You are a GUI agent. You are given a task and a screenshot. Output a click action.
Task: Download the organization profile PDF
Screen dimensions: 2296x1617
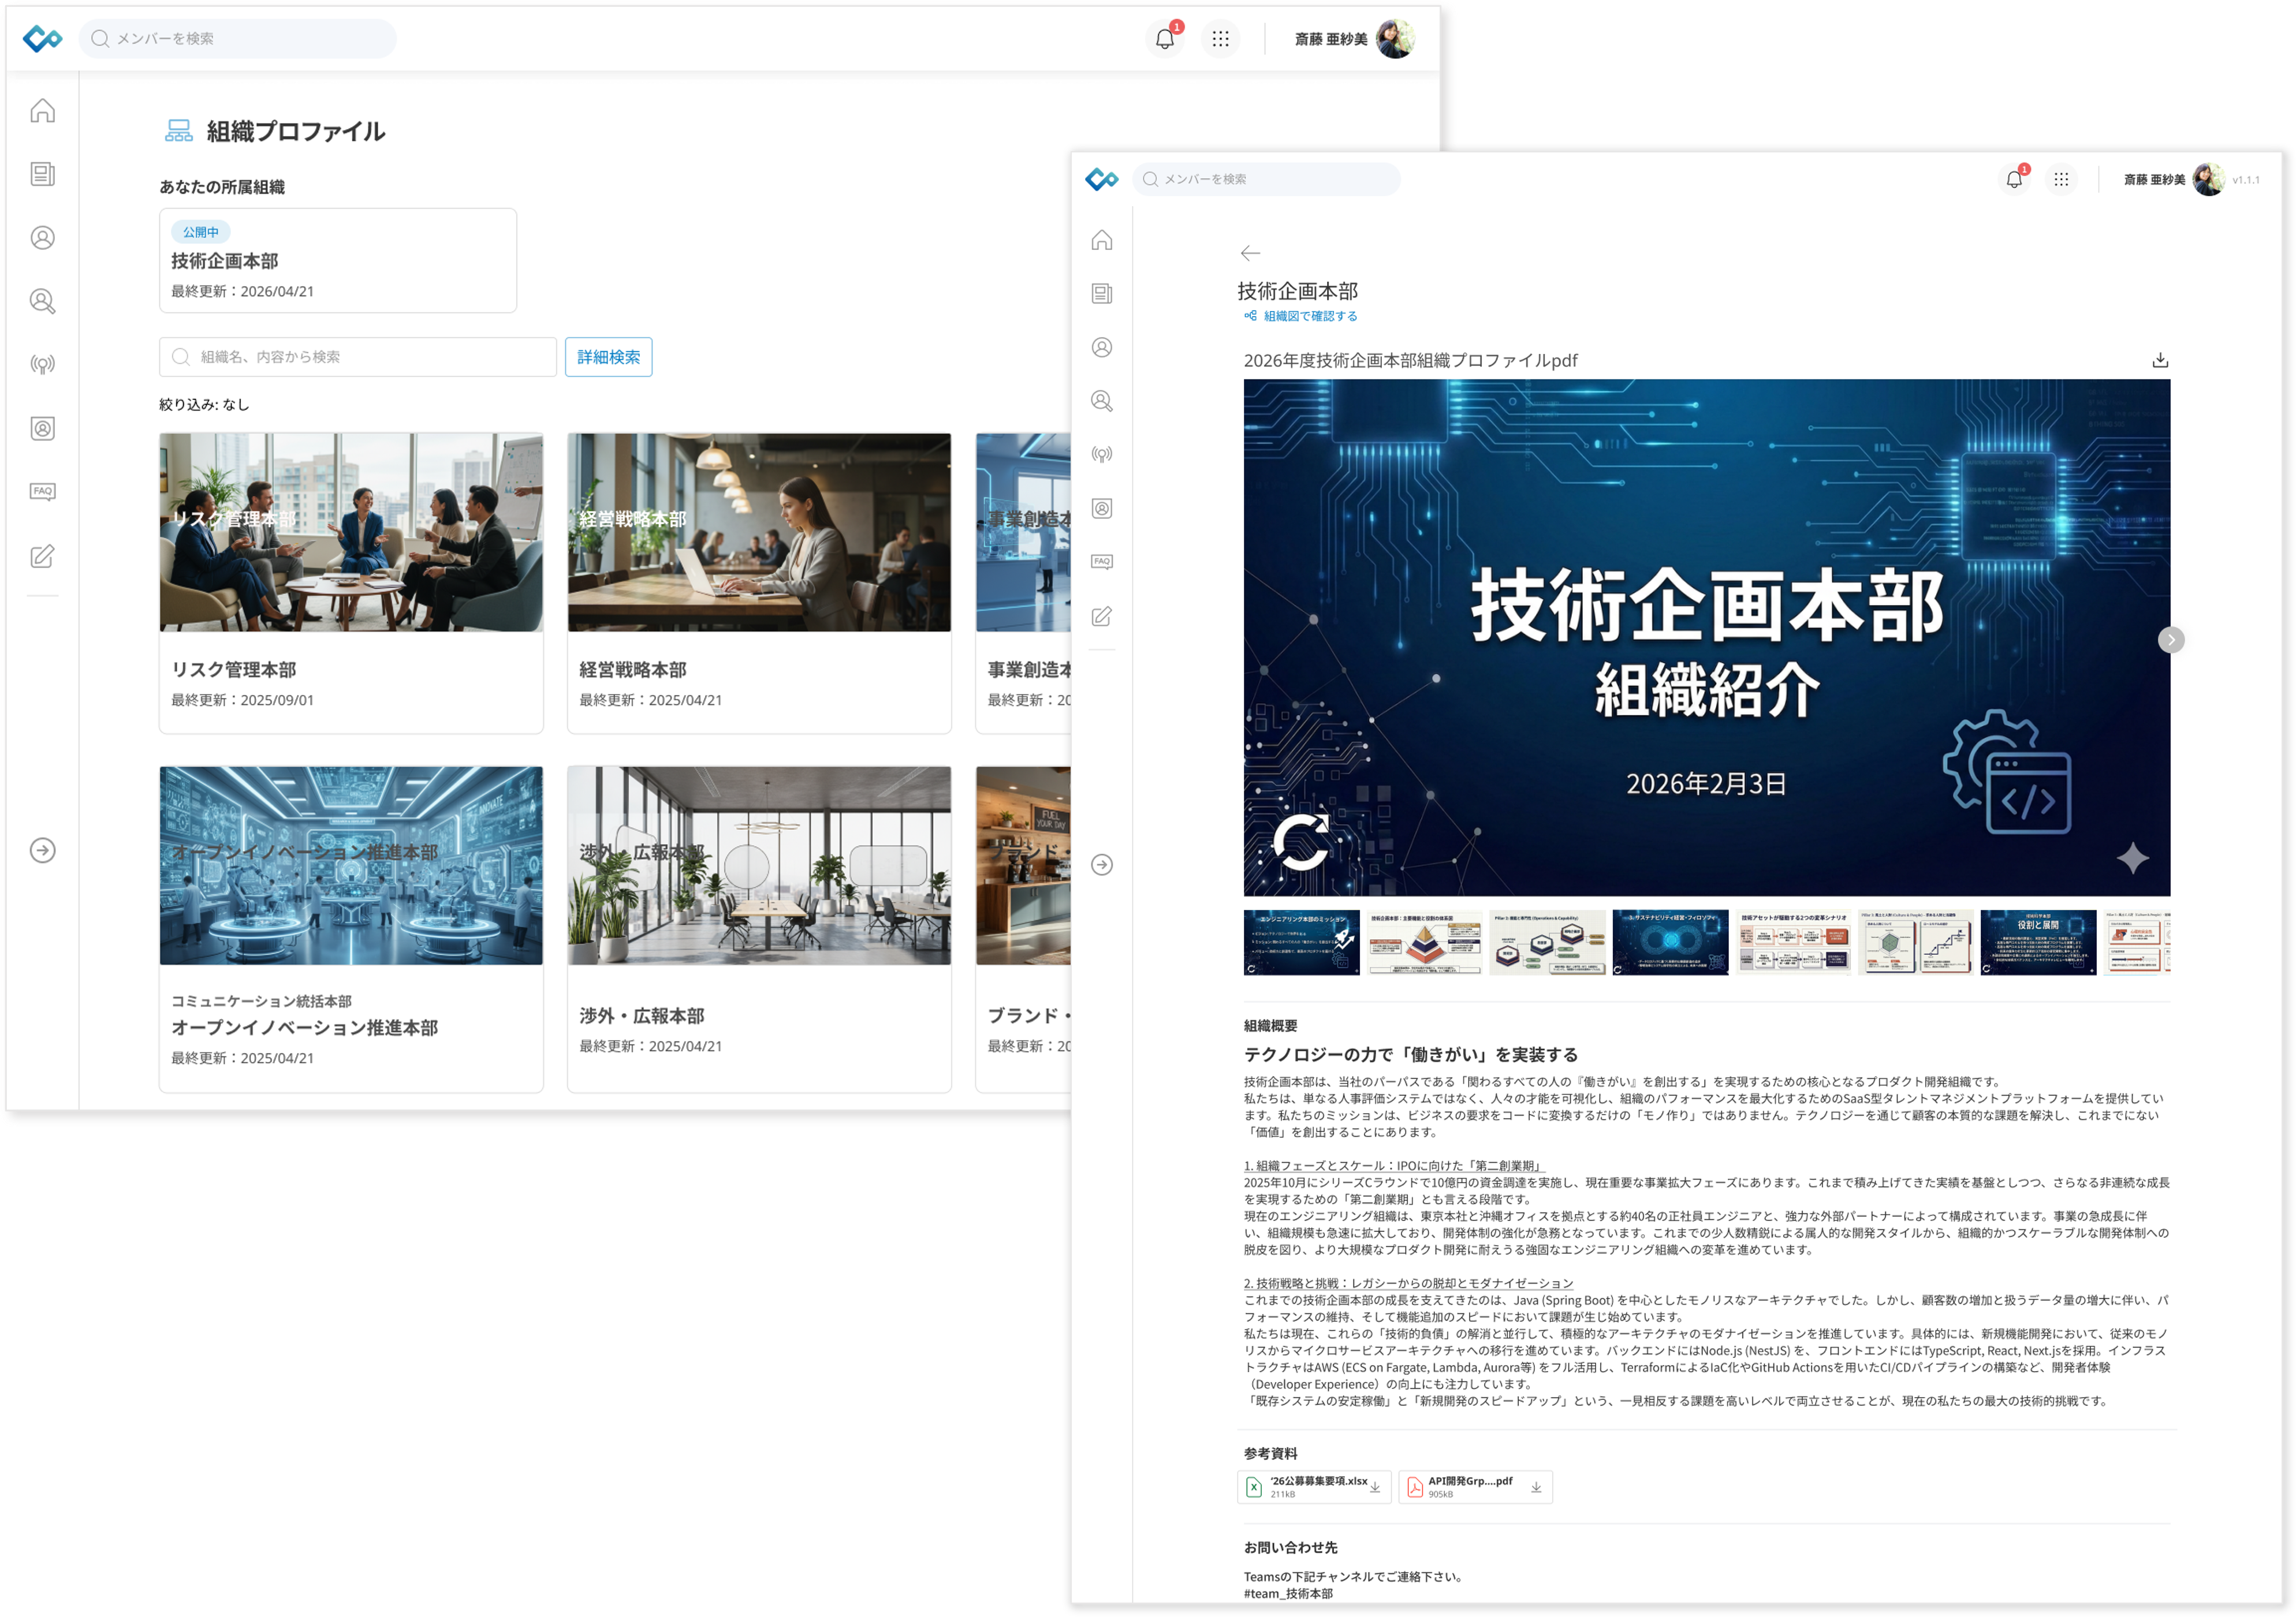pyautogui.click(x=2160, y=360)
